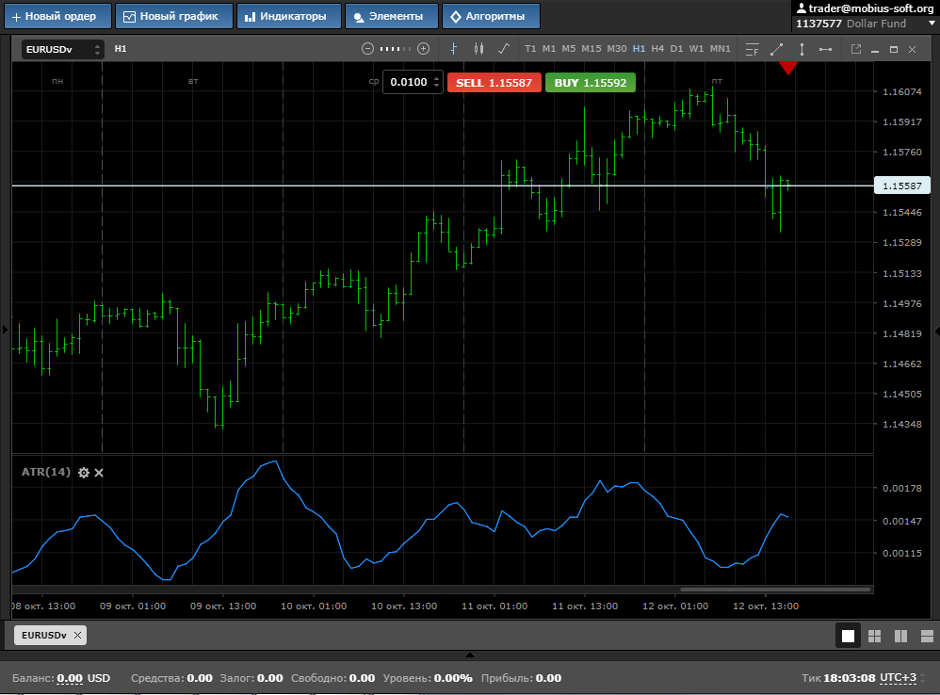Select the H4 timeframe

click(658, 49)
